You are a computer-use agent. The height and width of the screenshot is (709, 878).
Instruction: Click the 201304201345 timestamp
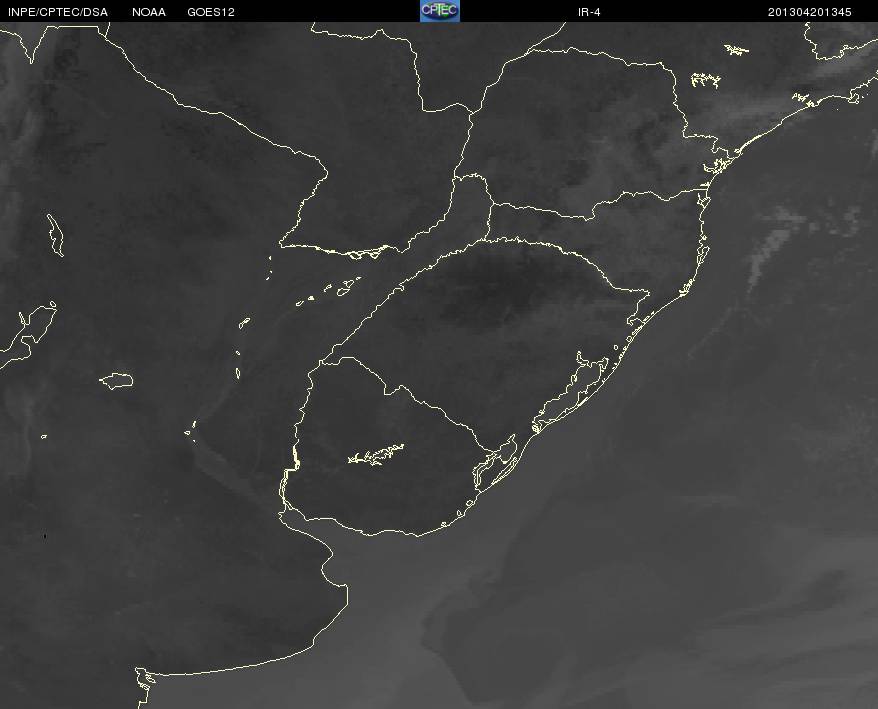pos(810,12)
